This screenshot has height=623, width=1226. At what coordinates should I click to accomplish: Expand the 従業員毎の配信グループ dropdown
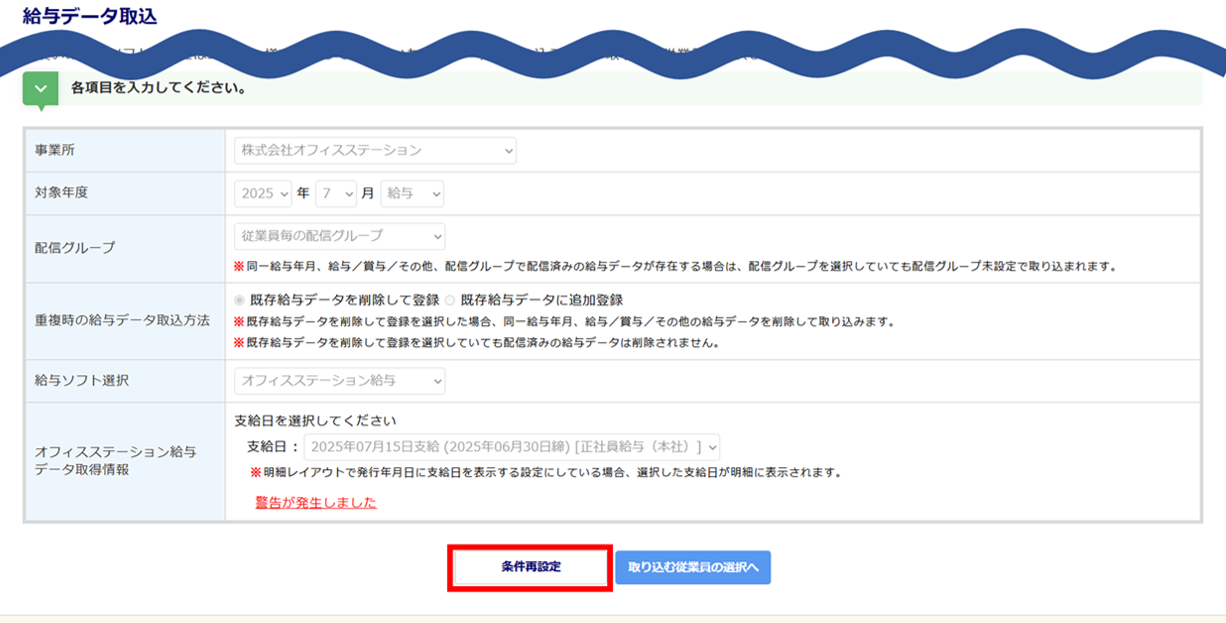tap(340, 237)
